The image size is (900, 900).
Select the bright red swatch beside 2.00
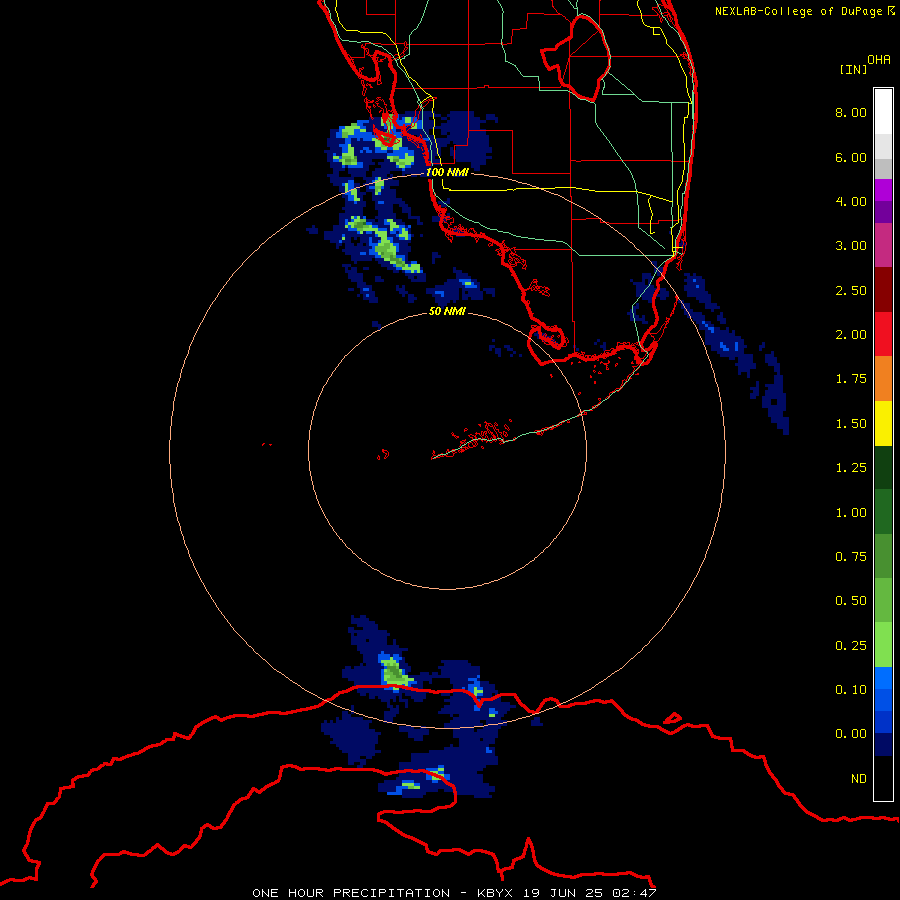883,334
